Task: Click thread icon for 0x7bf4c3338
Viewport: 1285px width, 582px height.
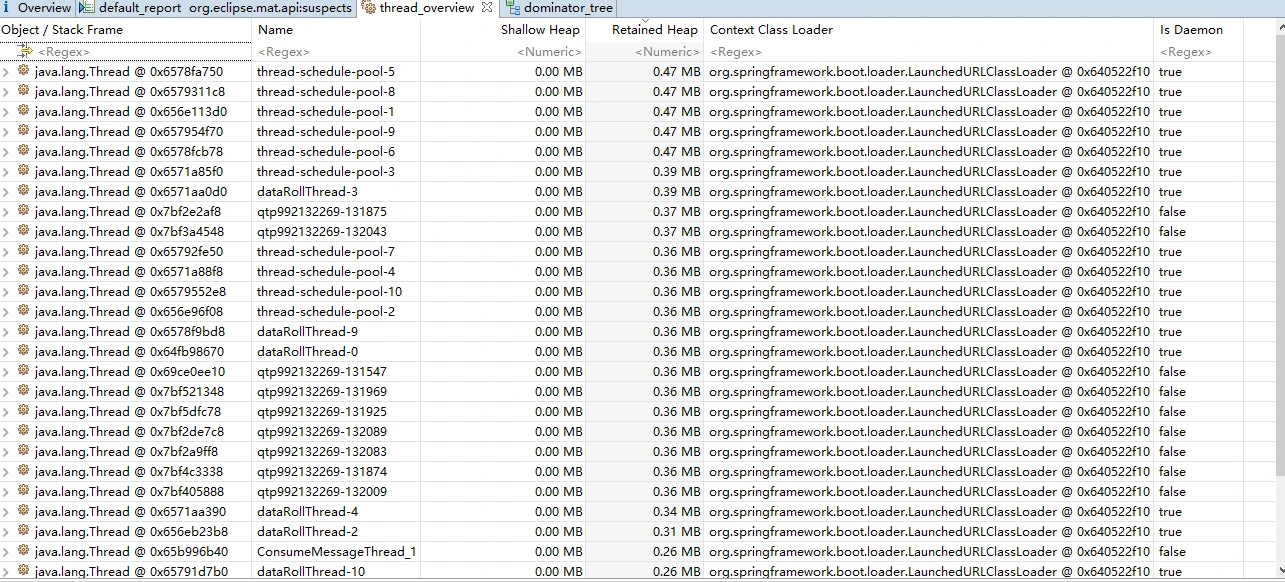Action: 23,471
